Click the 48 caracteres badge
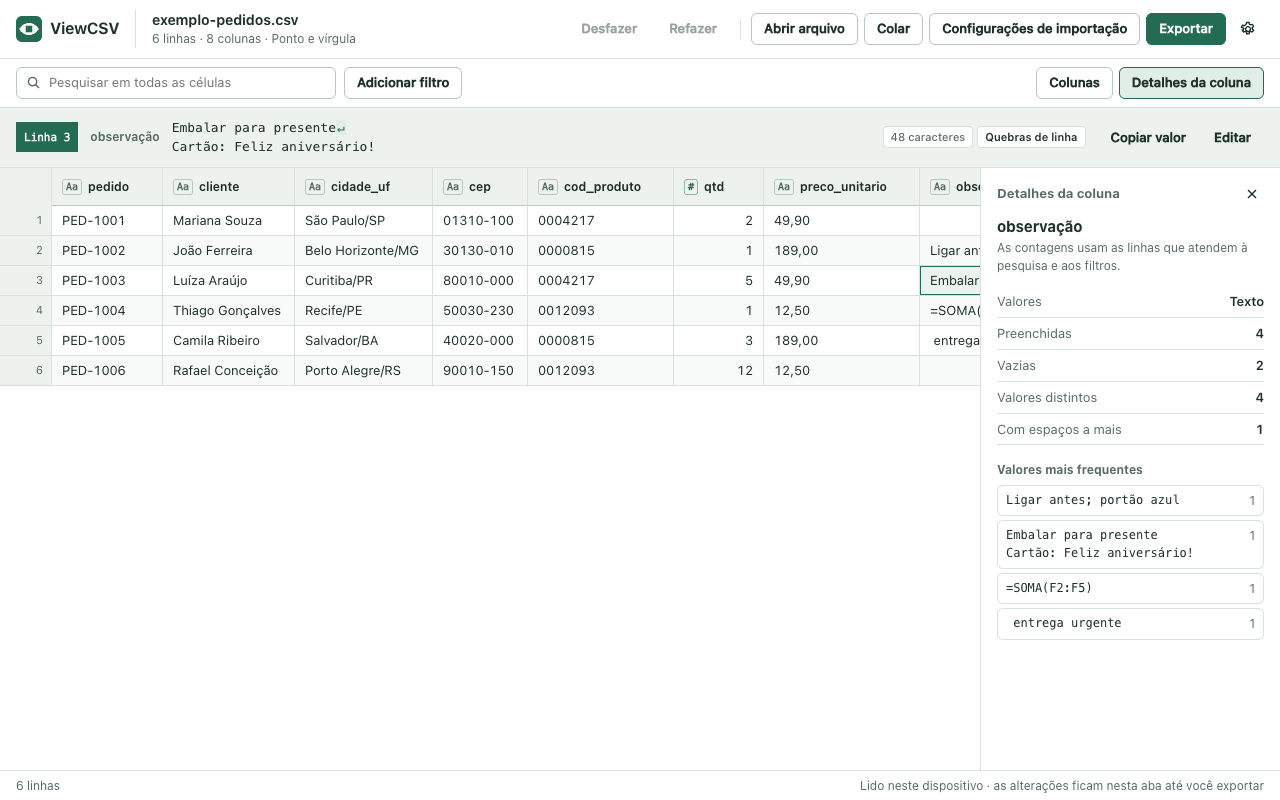Screen dimensions: 1280x800 [927, 137]
